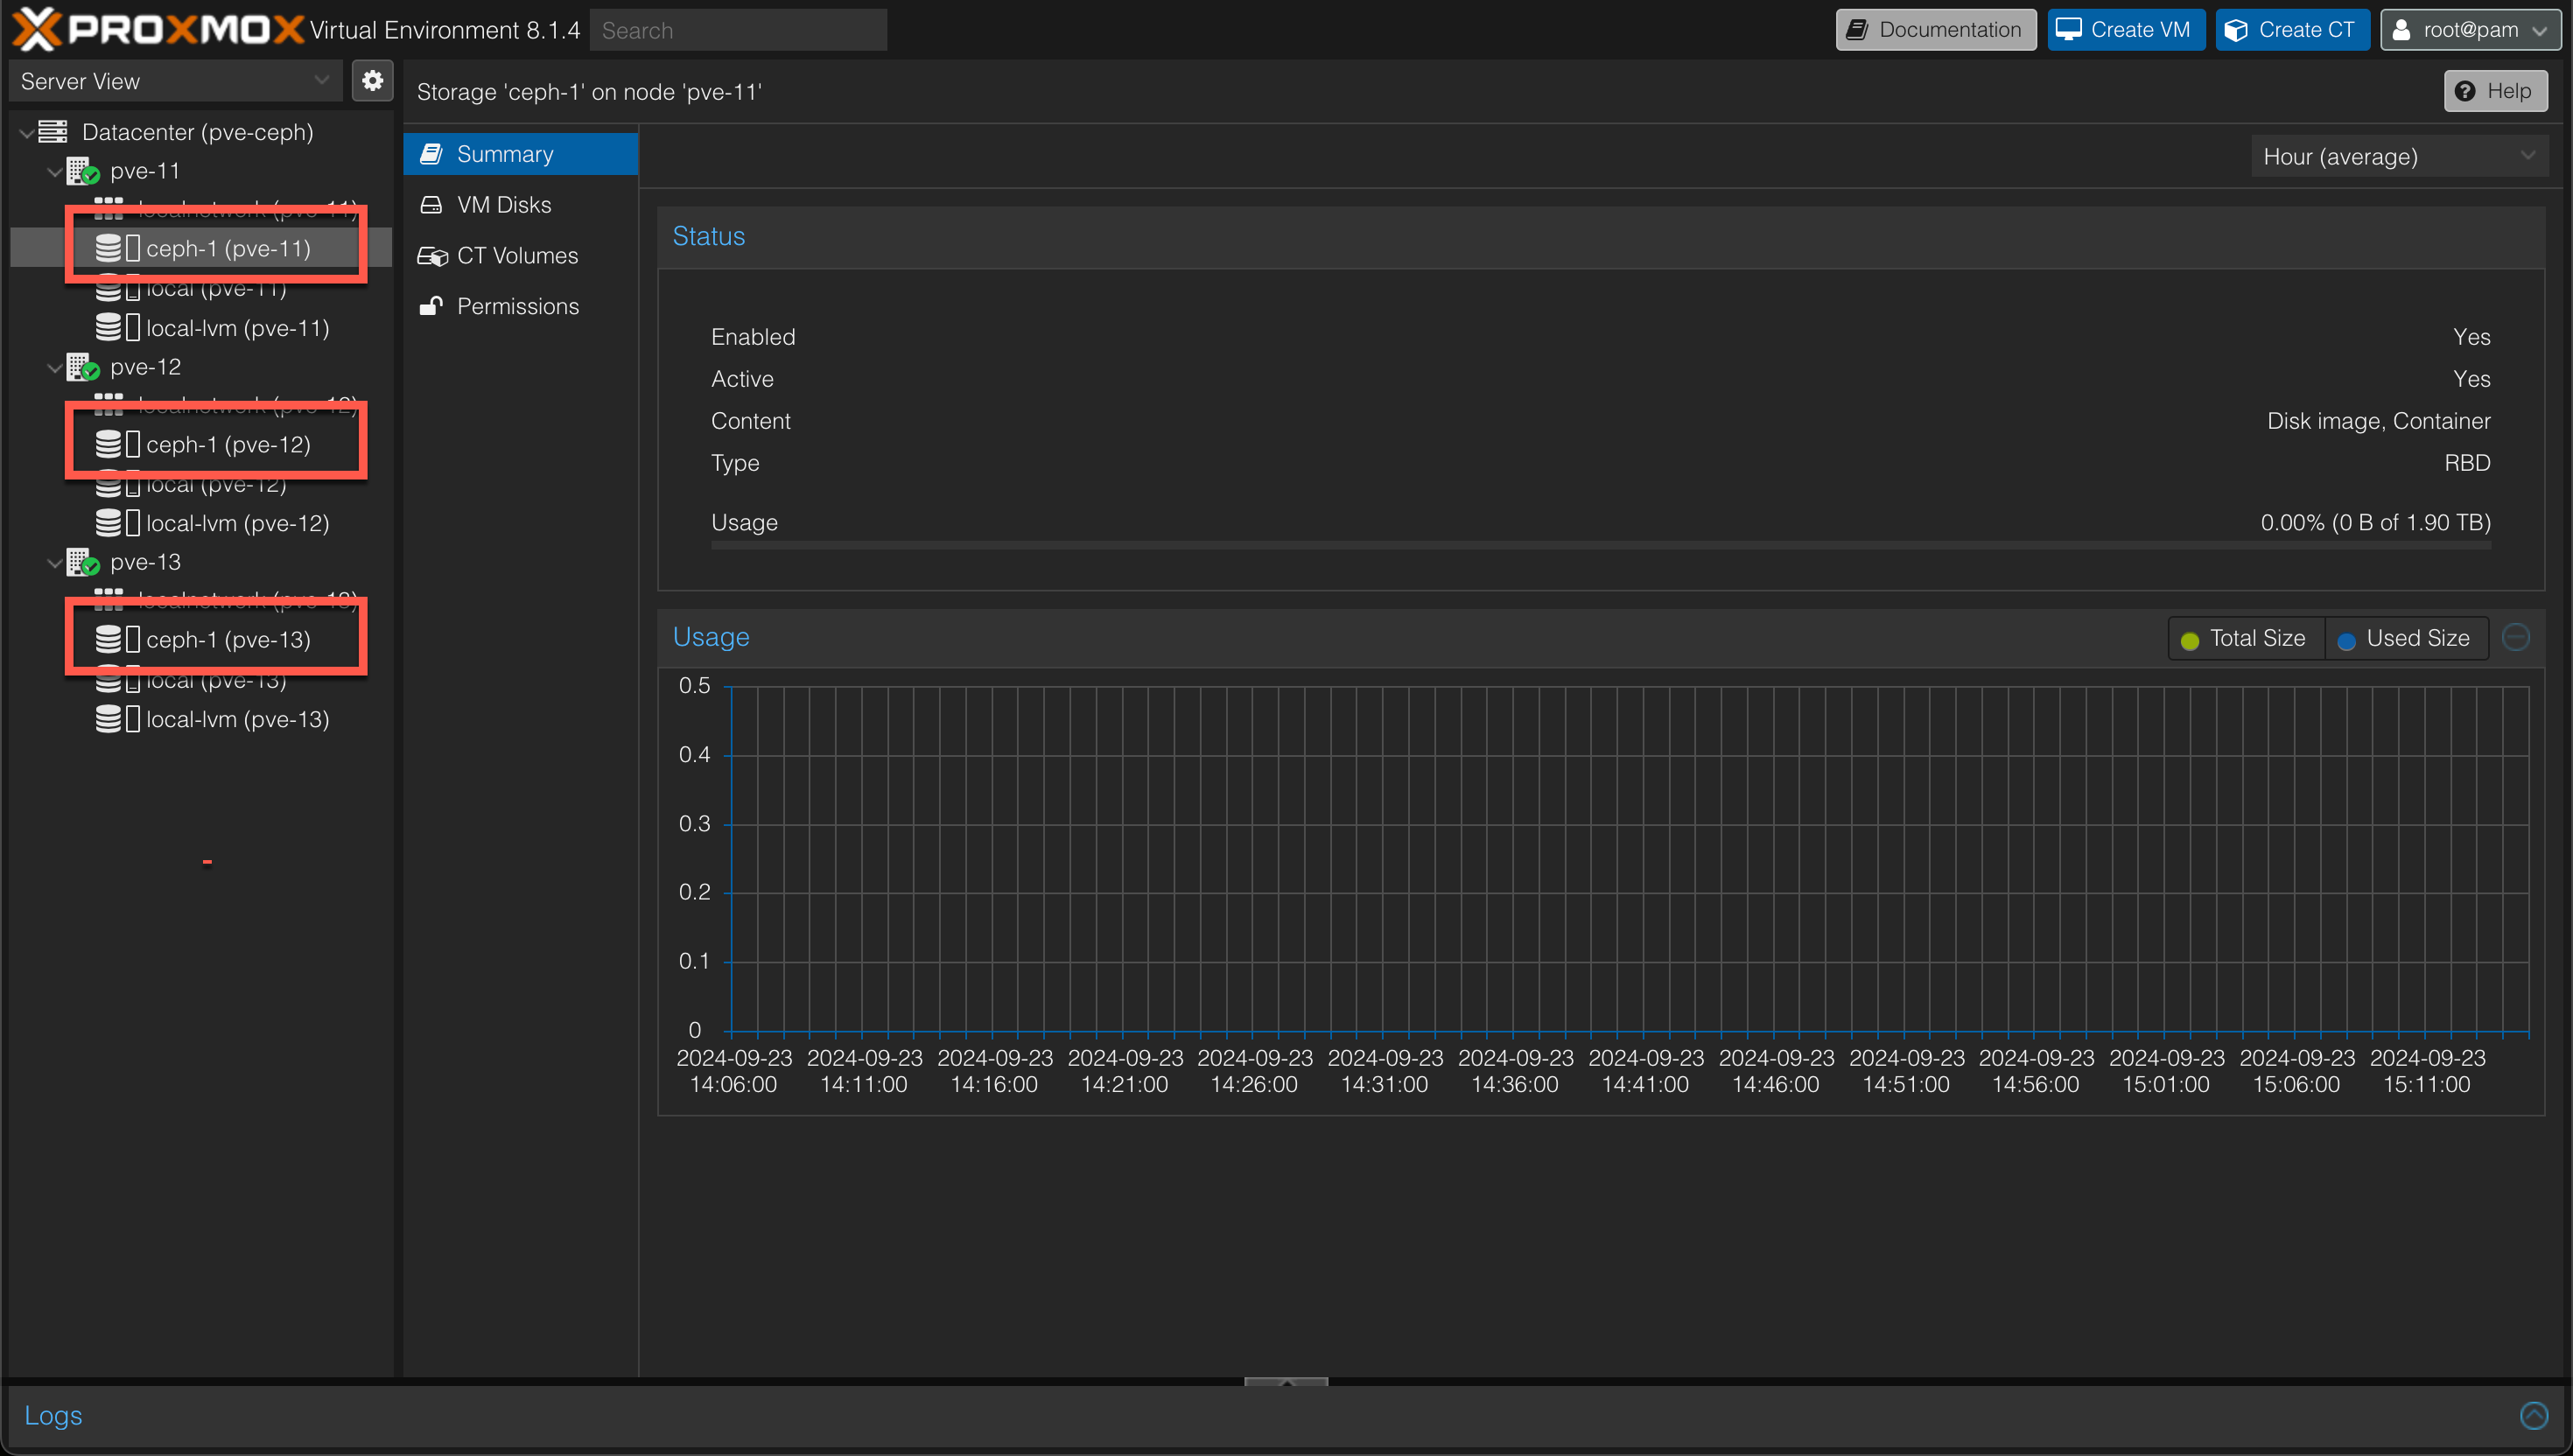Open the Summary tab

click(x=520, y=154)
